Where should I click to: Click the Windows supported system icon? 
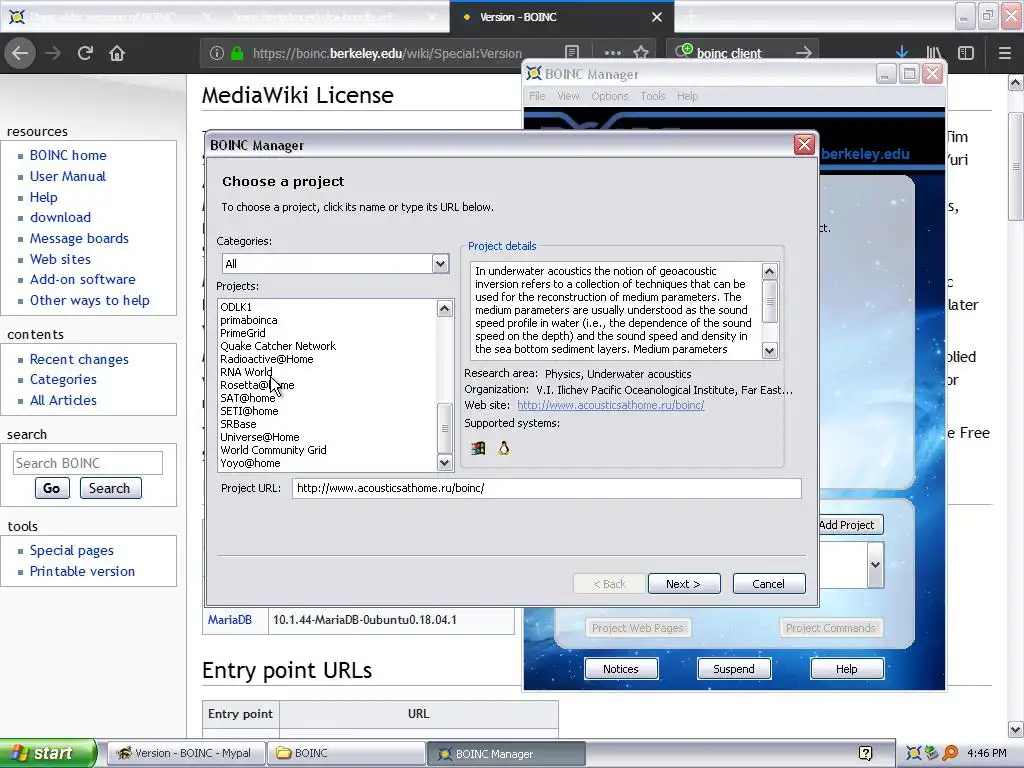click(478, 448)
